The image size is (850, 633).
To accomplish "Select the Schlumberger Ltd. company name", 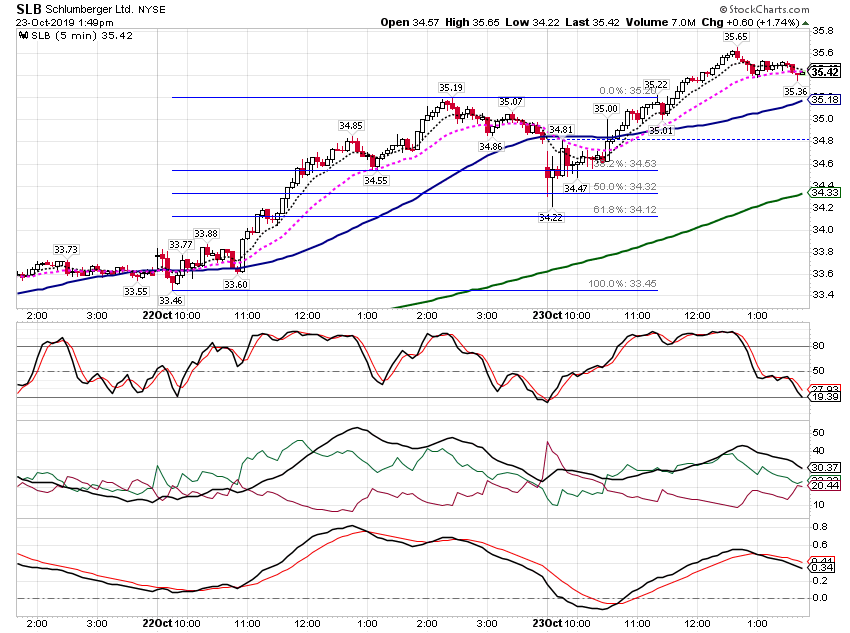I will pos(89,9).
